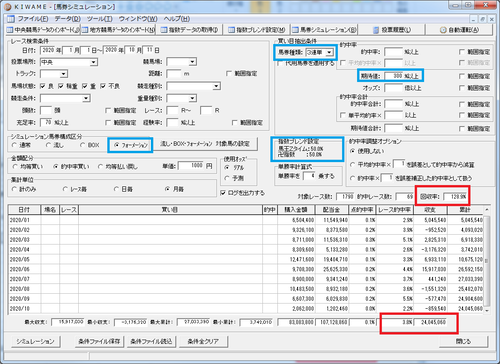The image size is (500, 364).
Task: Open 投票履歴 toolbar item
Action: (392, 30)
